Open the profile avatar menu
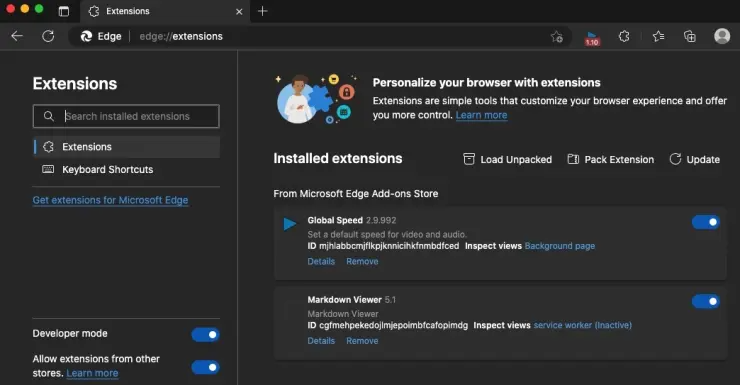Viewport: 740px width, 385px height. [722, 36]
